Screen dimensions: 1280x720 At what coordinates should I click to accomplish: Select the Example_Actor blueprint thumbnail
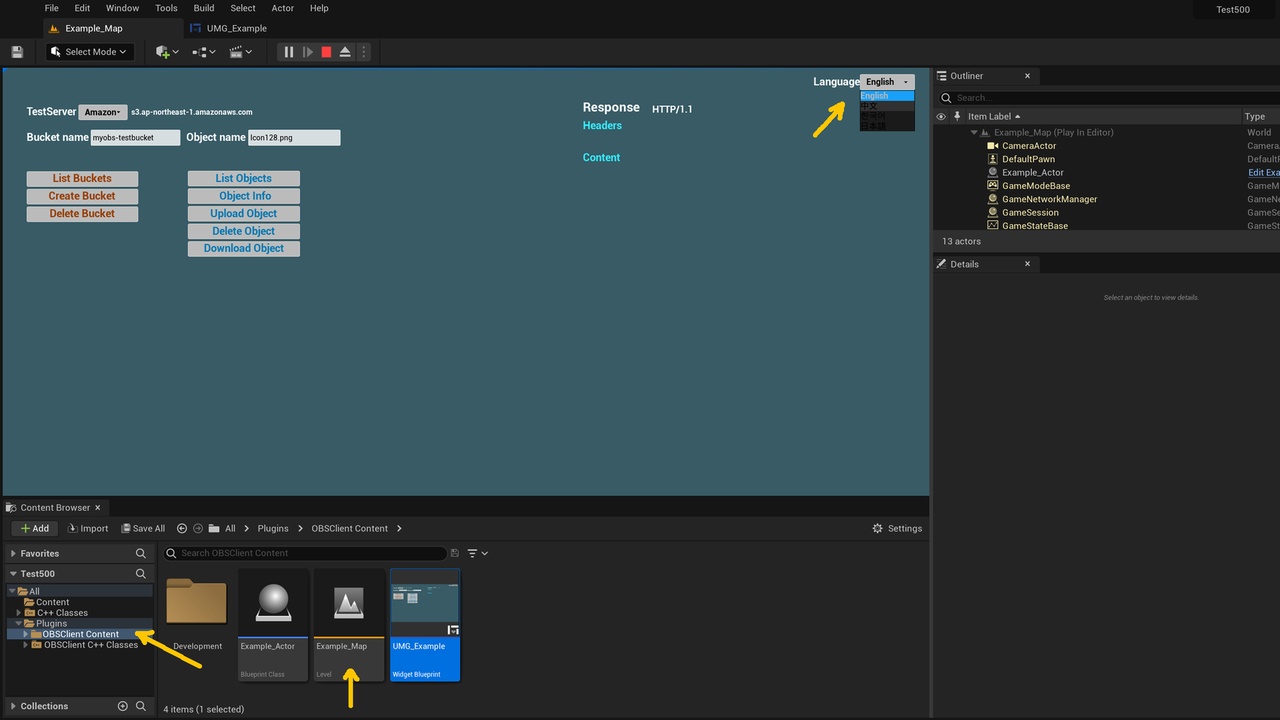273,625
